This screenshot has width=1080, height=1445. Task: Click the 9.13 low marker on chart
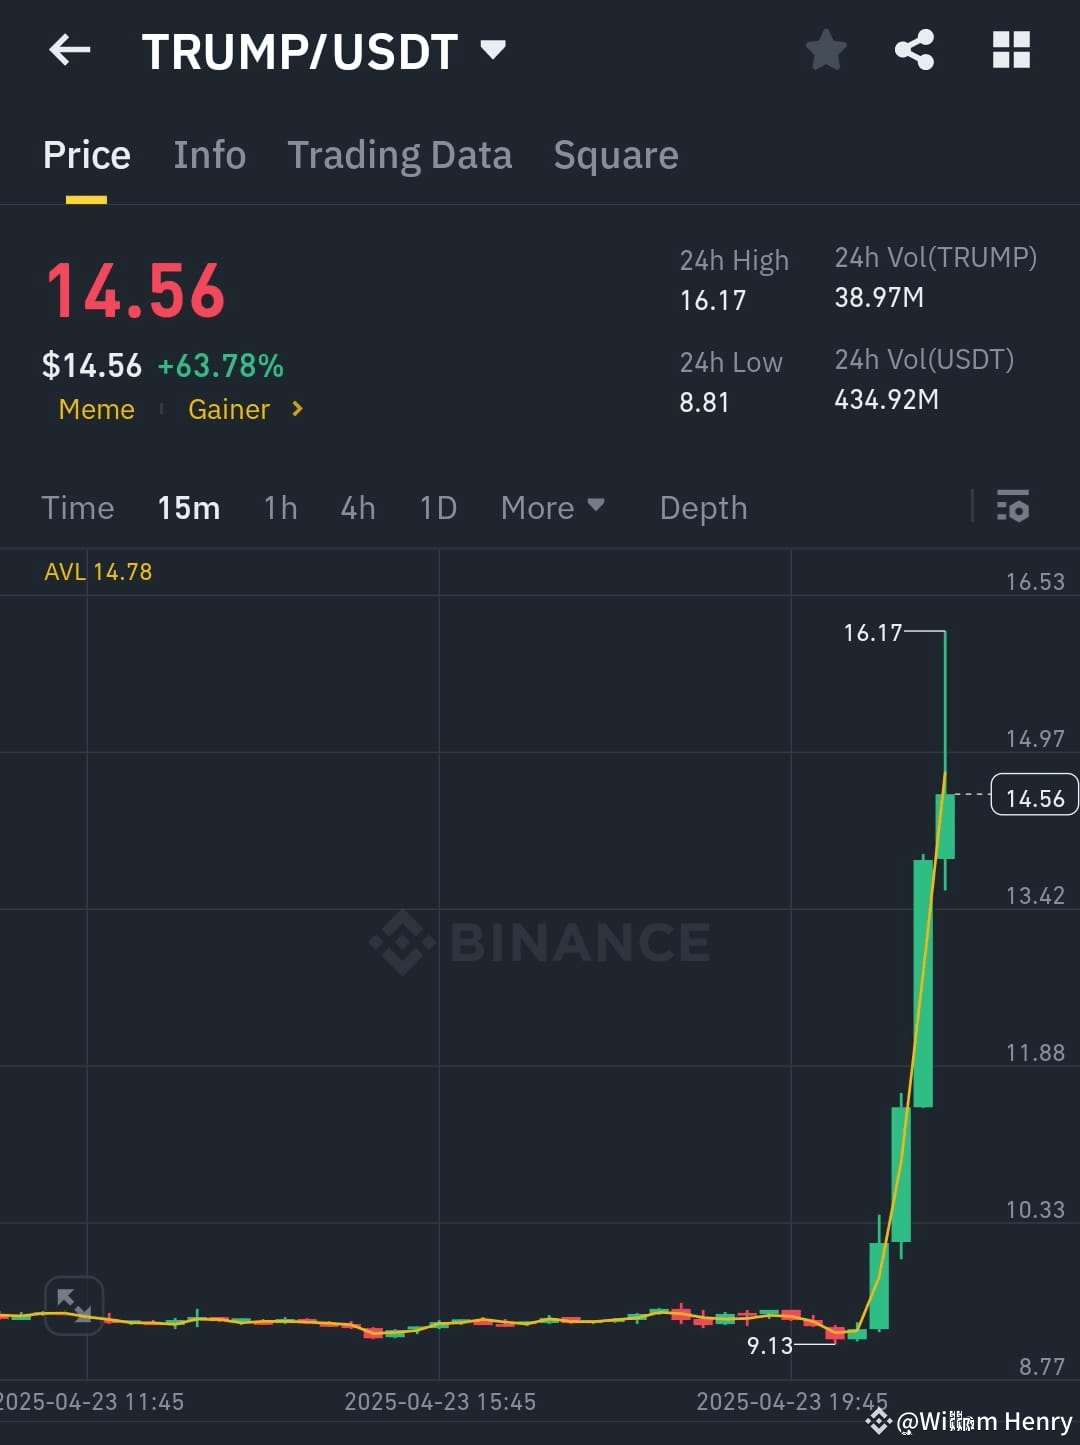(x=770, y=1346)
